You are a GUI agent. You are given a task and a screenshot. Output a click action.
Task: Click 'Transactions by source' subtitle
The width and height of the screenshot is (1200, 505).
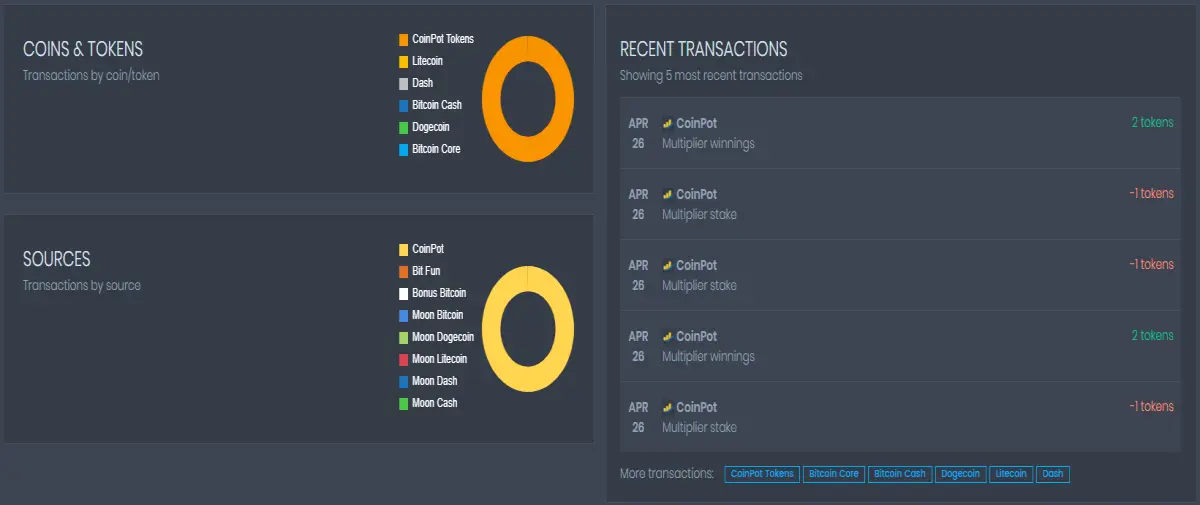(82, 285)
